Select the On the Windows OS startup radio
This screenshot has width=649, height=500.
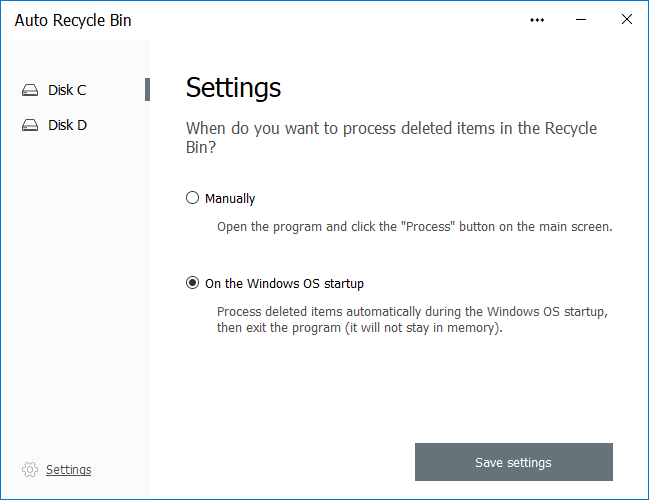(192, 283)
